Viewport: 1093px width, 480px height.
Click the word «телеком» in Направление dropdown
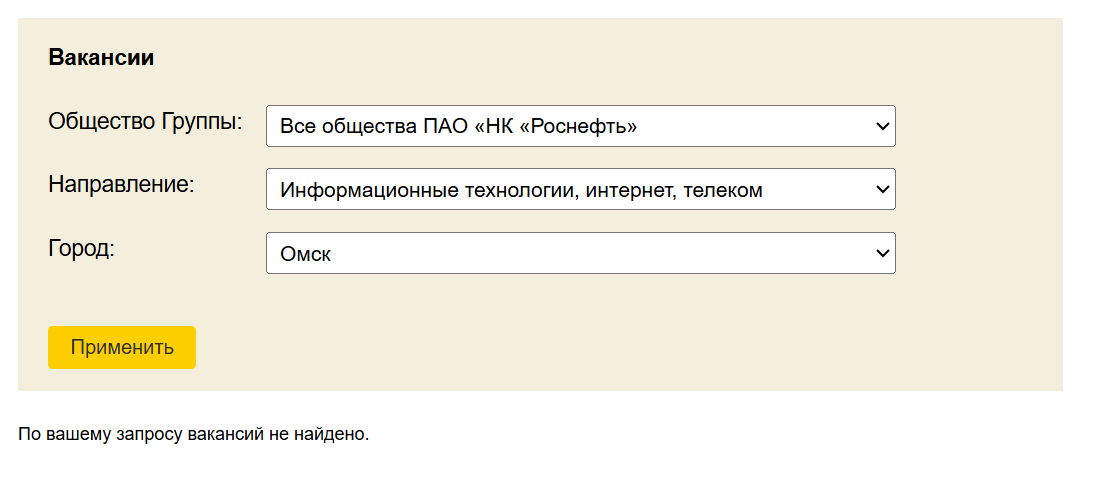723,190
